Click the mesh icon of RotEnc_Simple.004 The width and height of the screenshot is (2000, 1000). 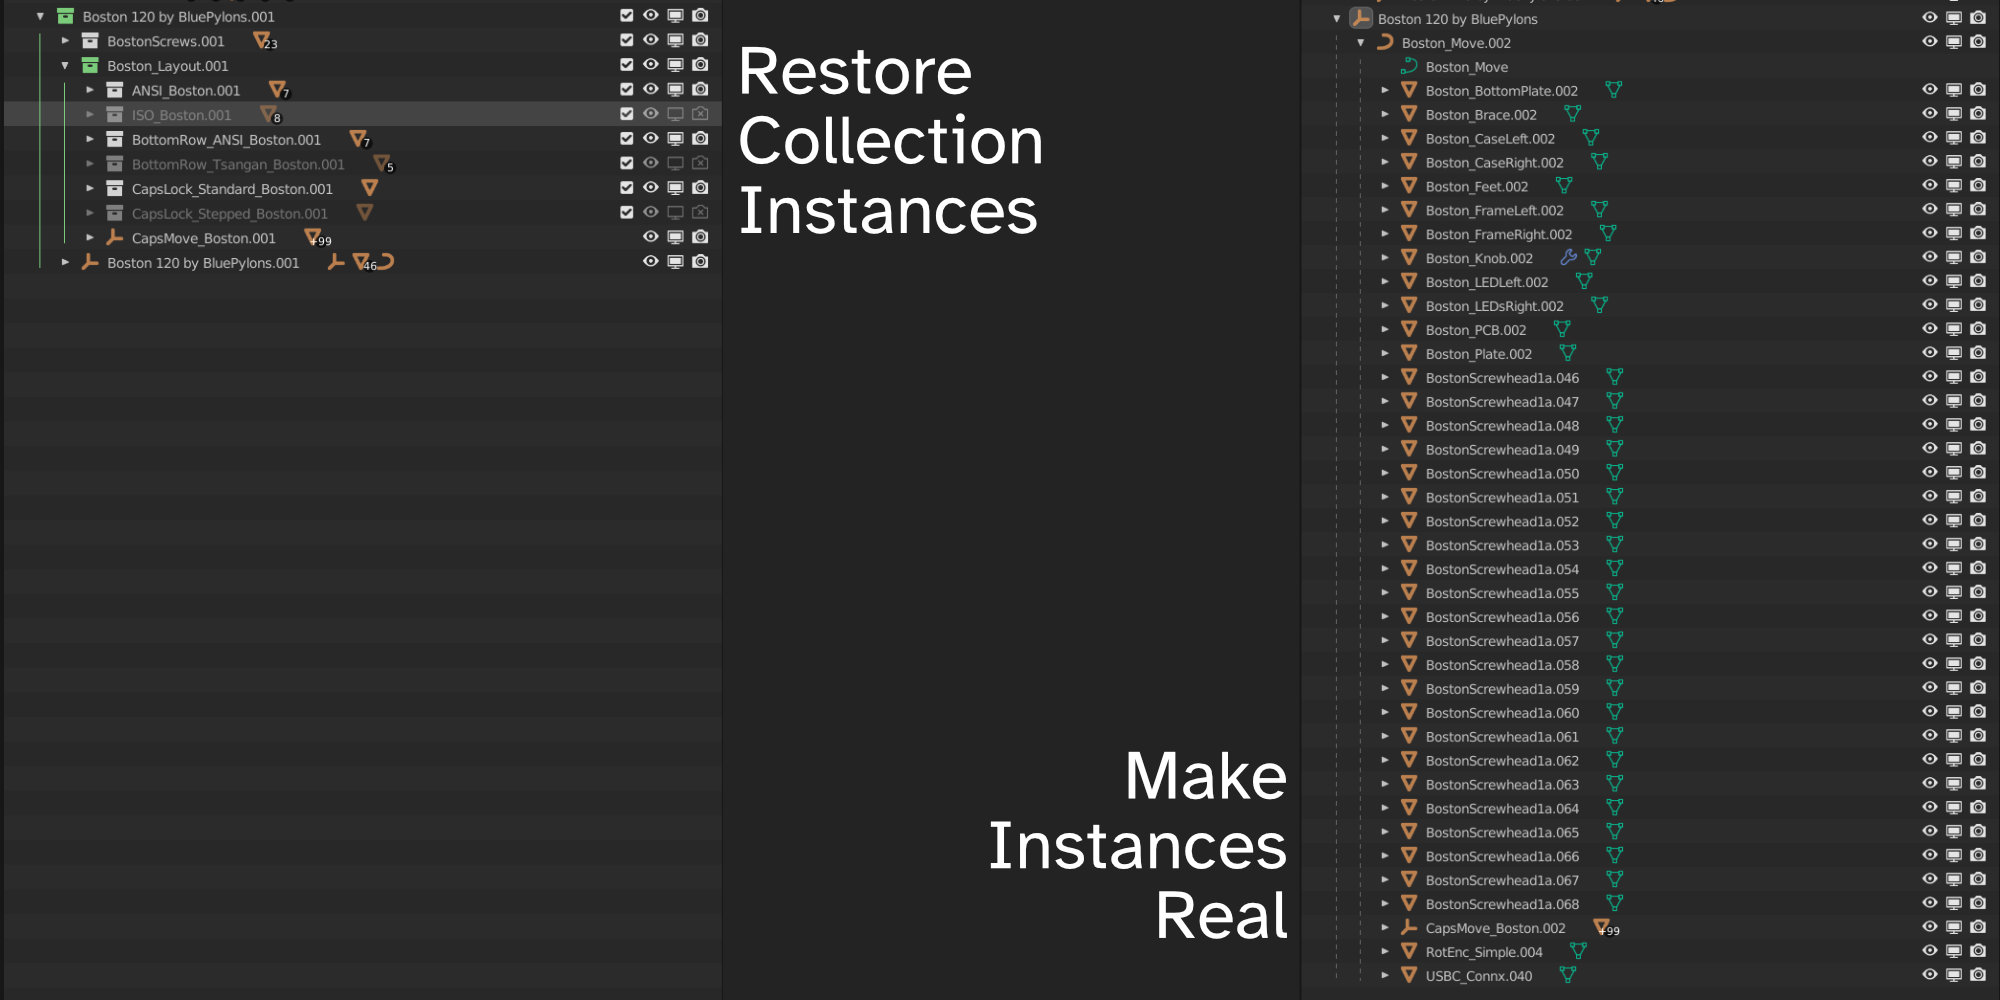click(1408, 952)
